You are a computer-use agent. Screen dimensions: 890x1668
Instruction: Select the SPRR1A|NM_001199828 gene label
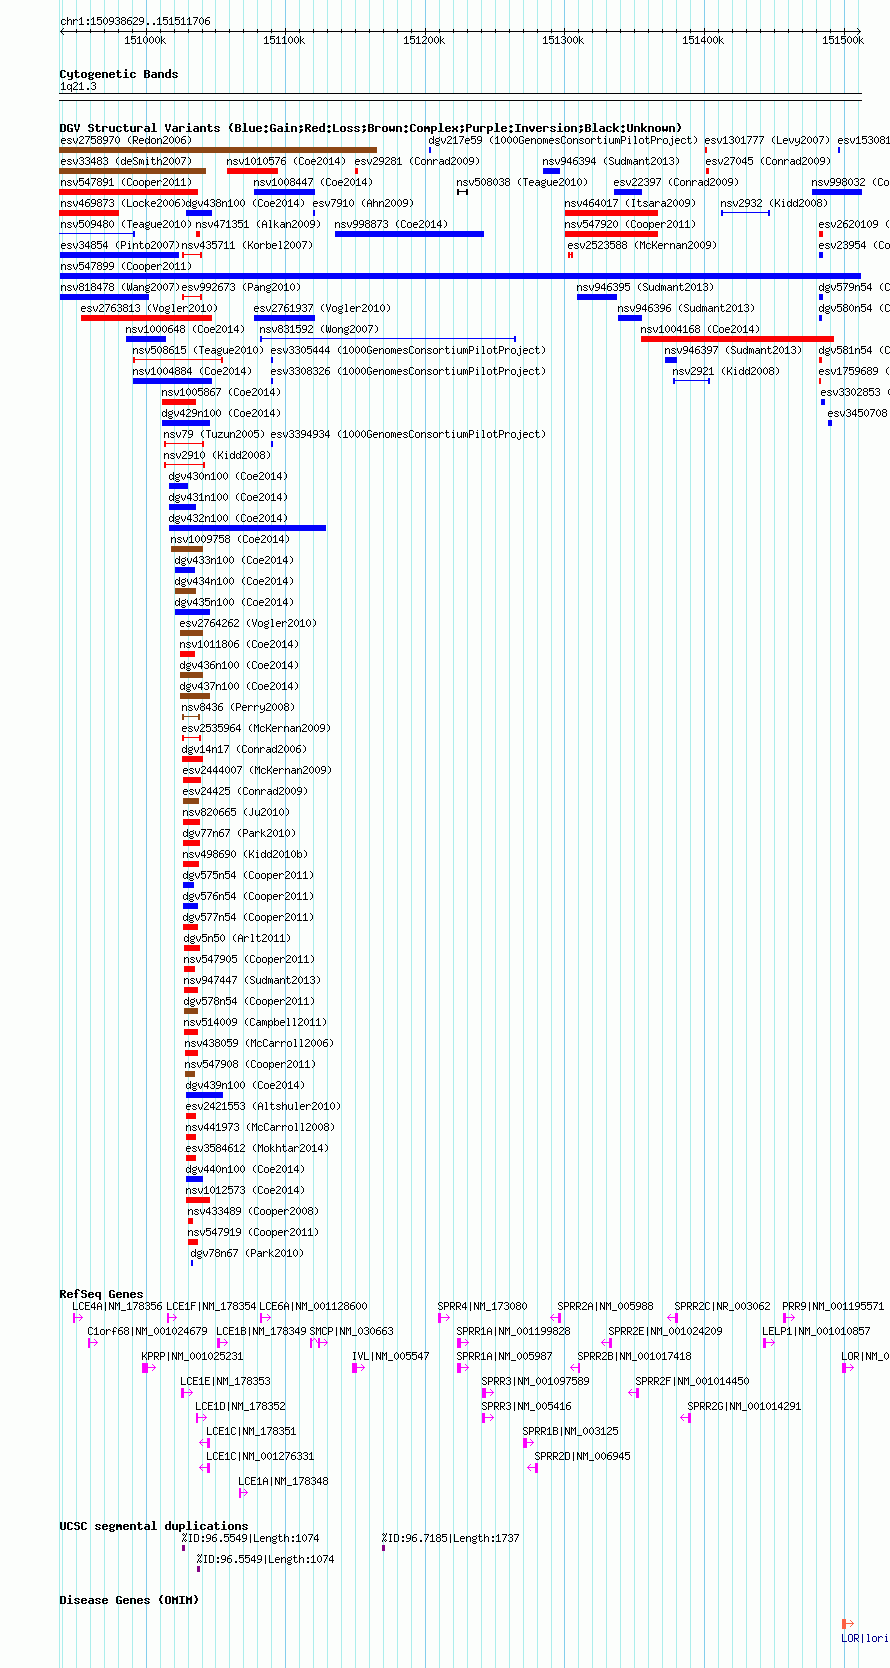pyautogui.click(x=514, y=1331)
